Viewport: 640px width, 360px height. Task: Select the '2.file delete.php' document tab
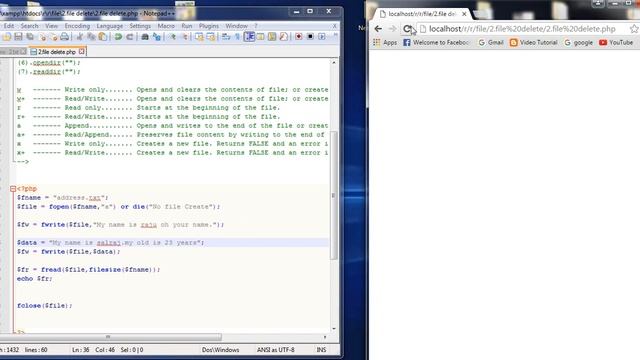coord(57,52)
